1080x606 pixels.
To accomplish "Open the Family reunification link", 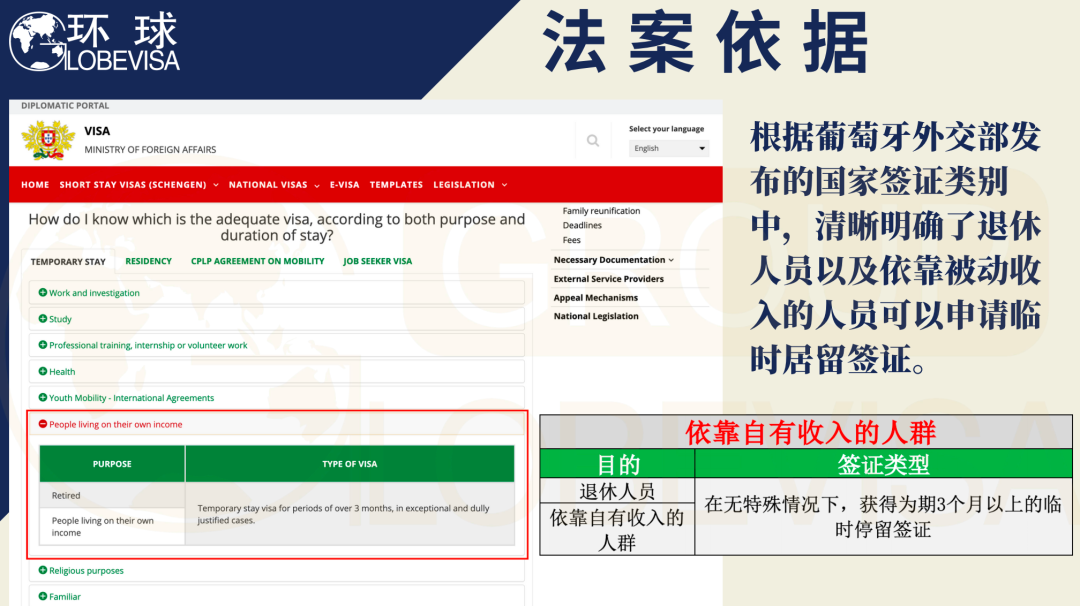I will click(601, 211).
